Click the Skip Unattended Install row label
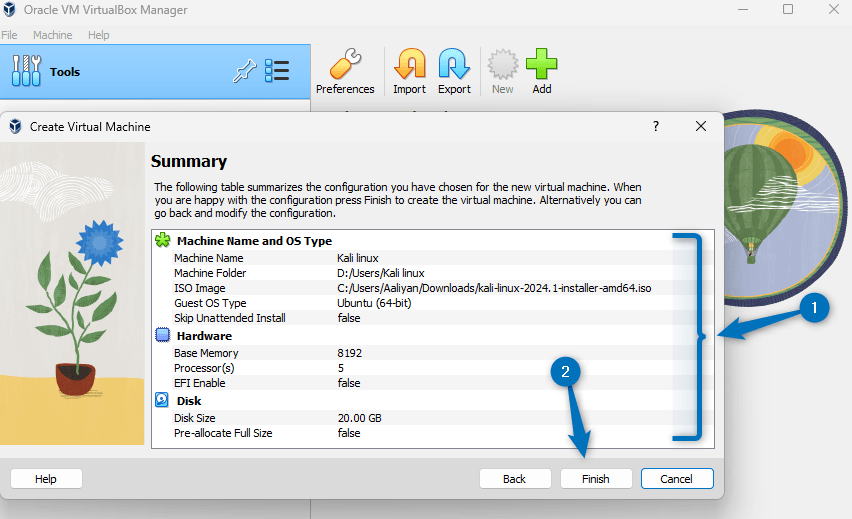The image size is (852, 519). pyautogui.click(x=229, y=318)
